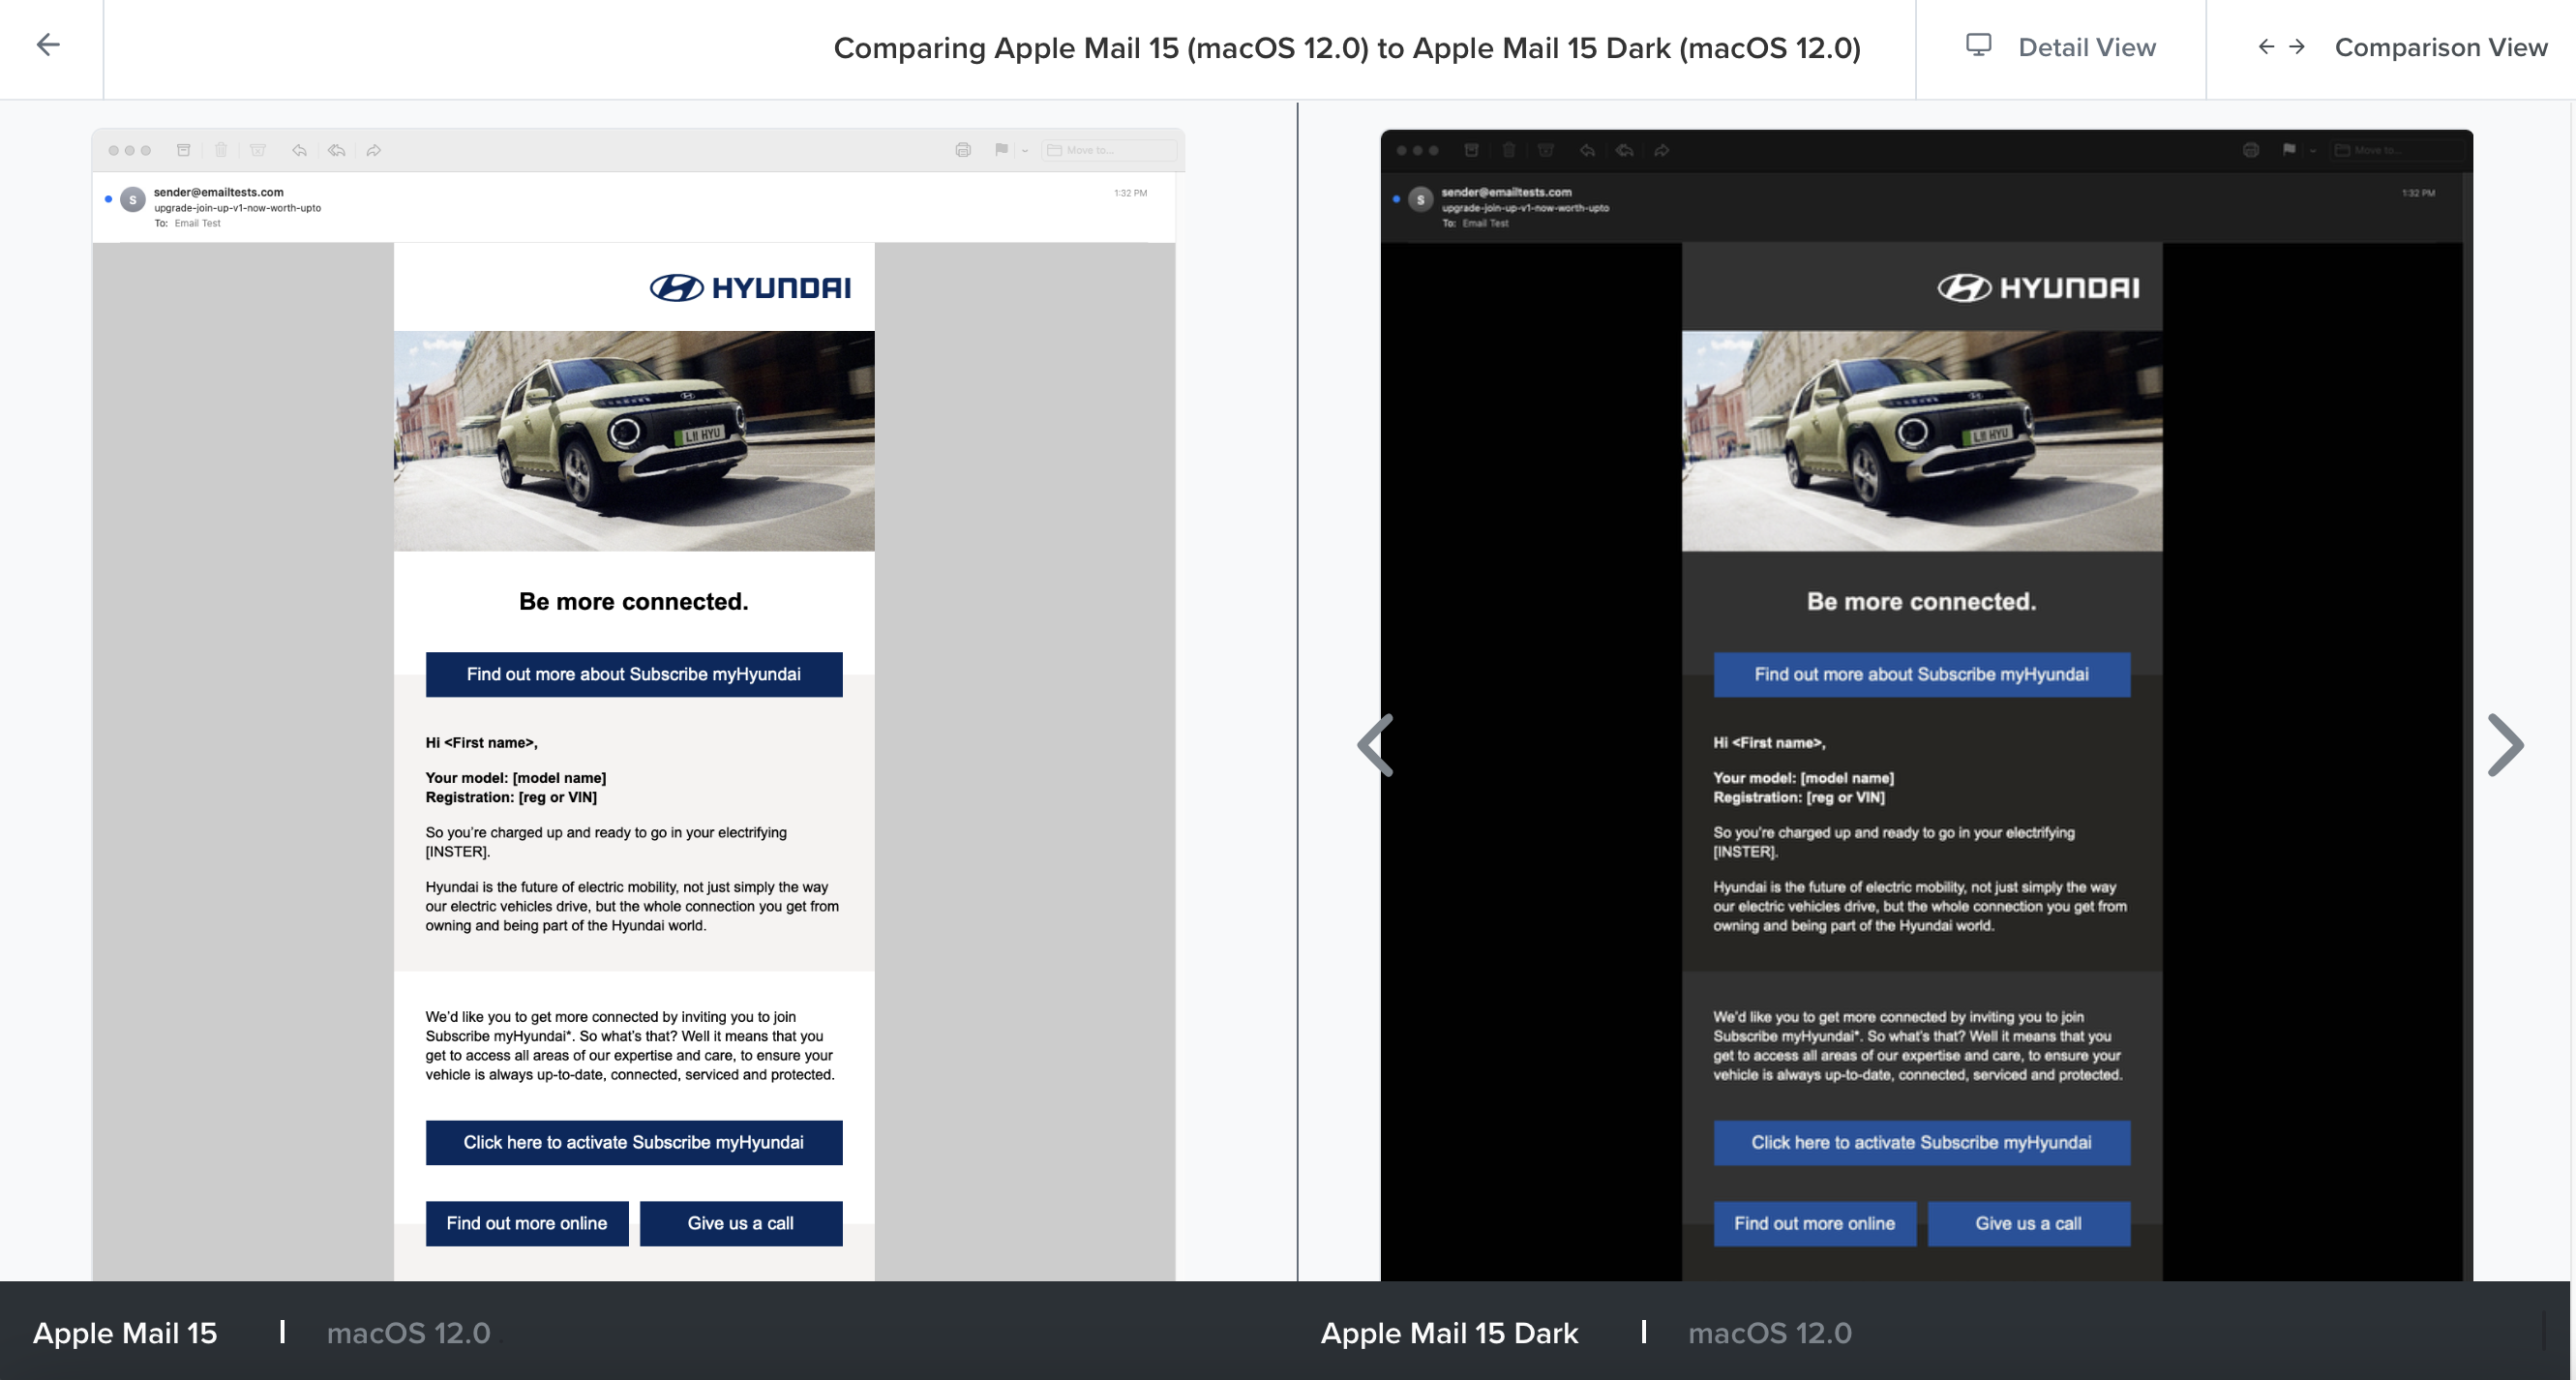Show the next client with the large right chevron

[2505, 745]
